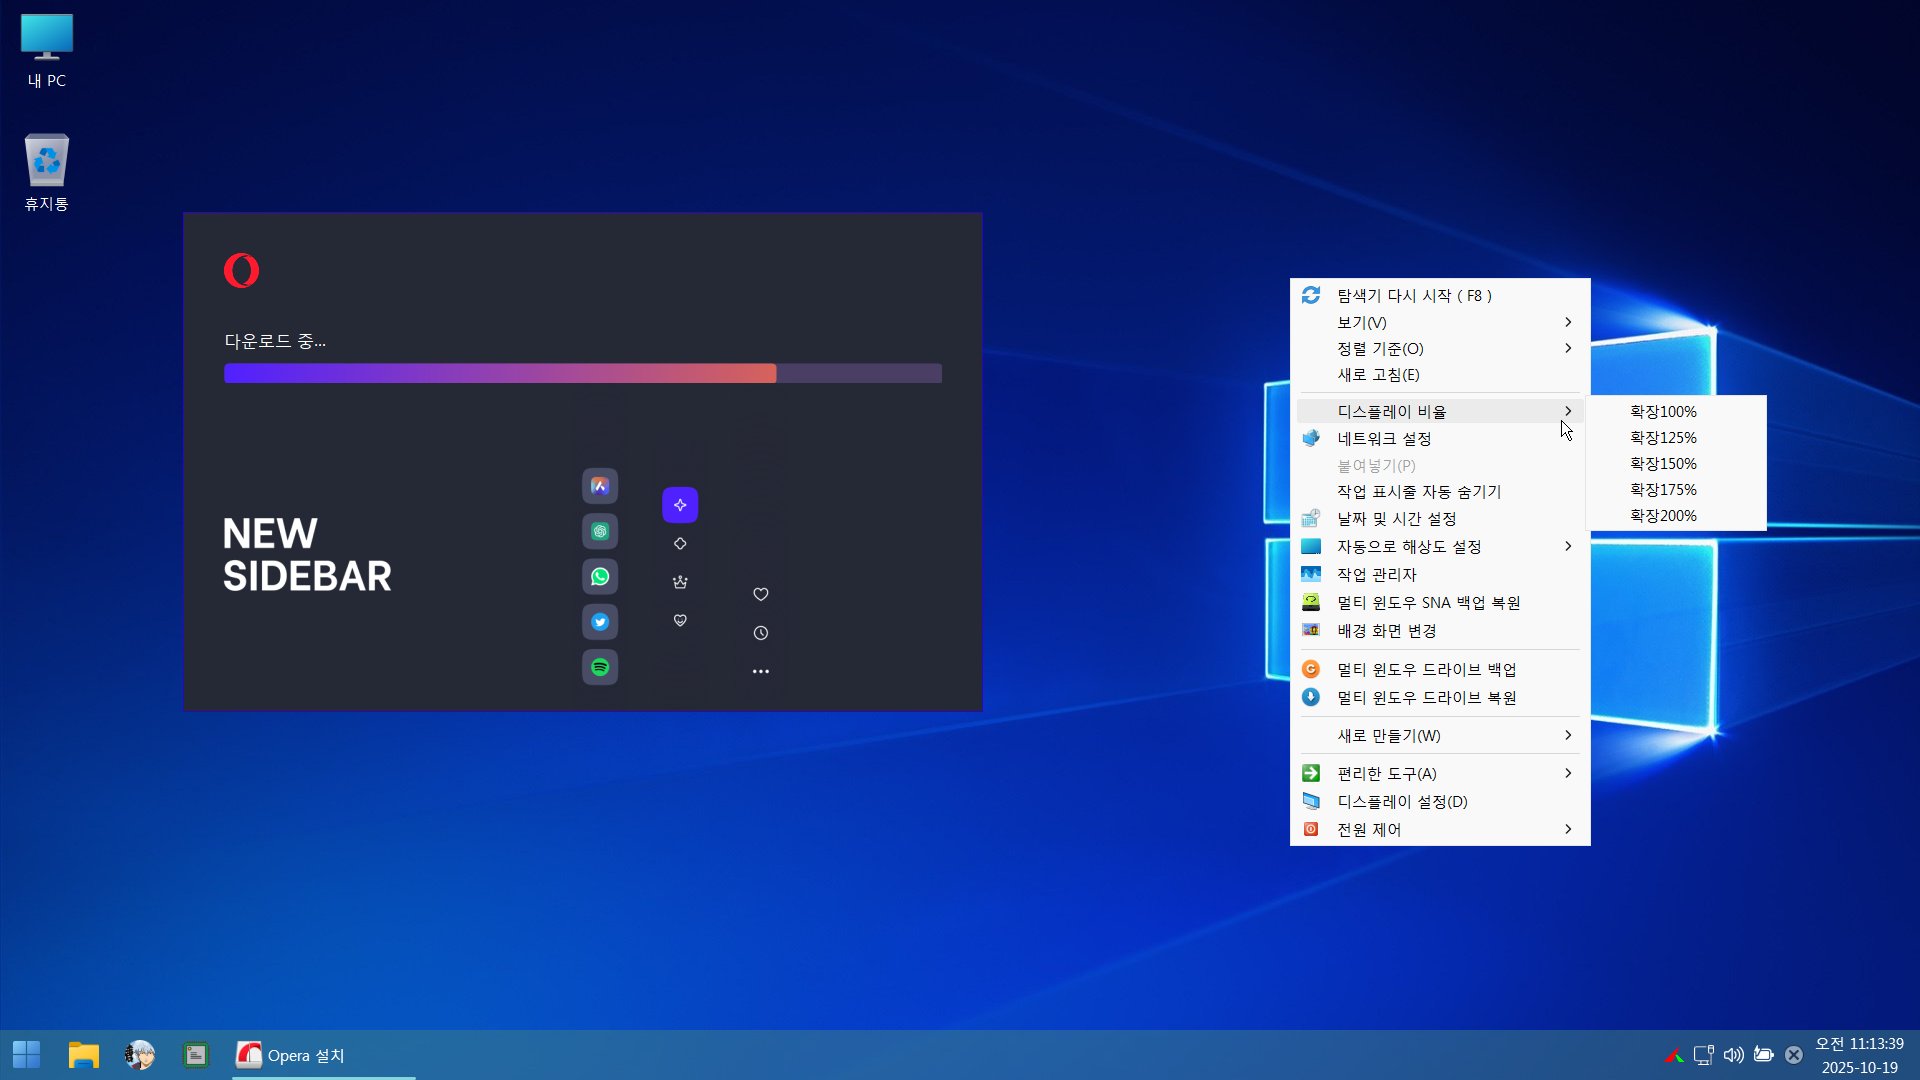This screenshot has height=1080, width=1920.
Task: Click 탐색기 다시 시작 ( F8 ) entry
Action: click(x=1414, y=296)
